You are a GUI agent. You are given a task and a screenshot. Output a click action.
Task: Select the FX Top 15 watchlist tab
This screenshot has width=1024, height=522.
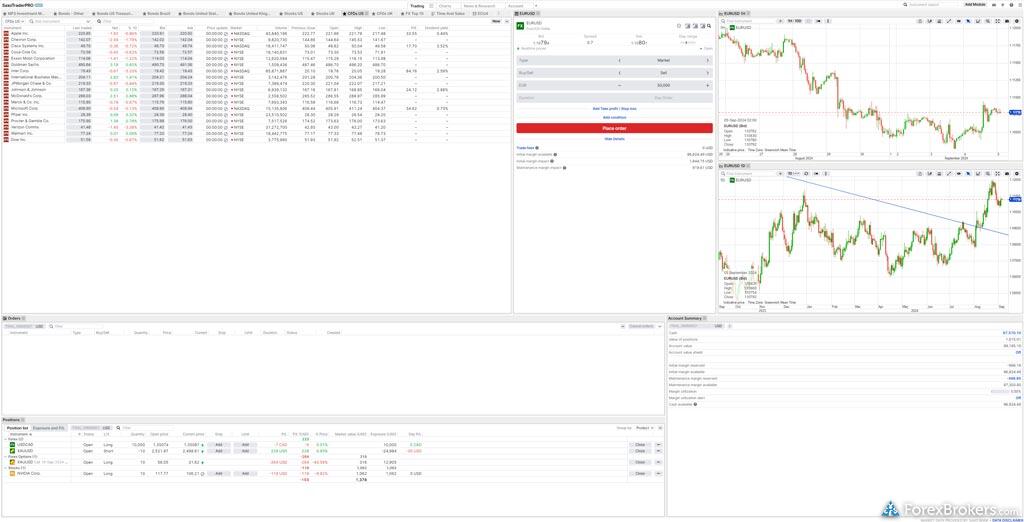412,13
